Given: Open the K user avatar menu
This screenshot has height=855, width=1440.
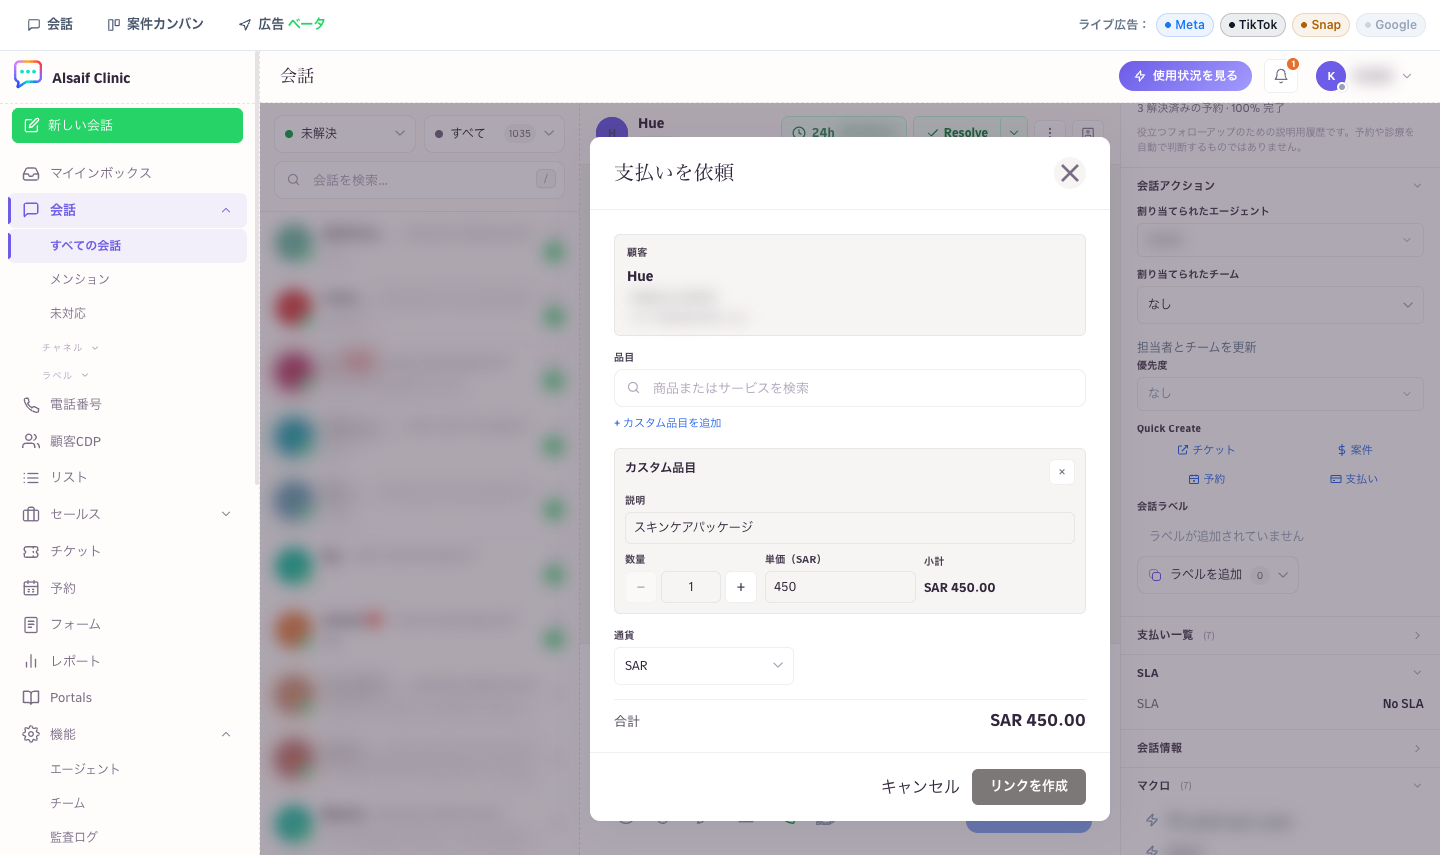Looking at the screenshot, I should click(x=1364, y=76).
